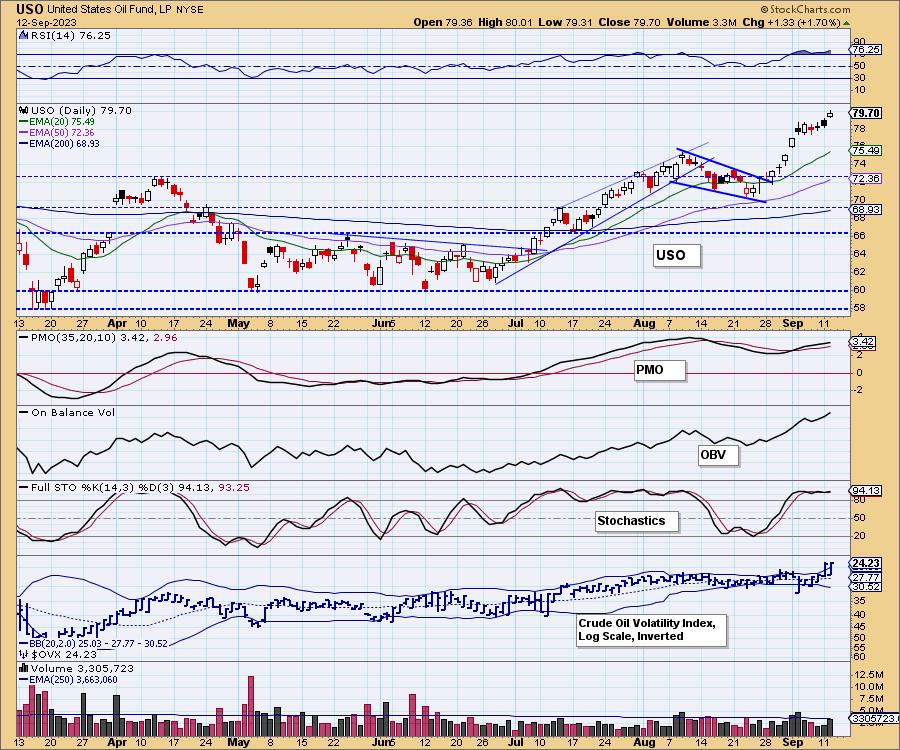Viewport: 900px width, 750px height.
Task: Click the NYSE exchange label
Action: 190,10
